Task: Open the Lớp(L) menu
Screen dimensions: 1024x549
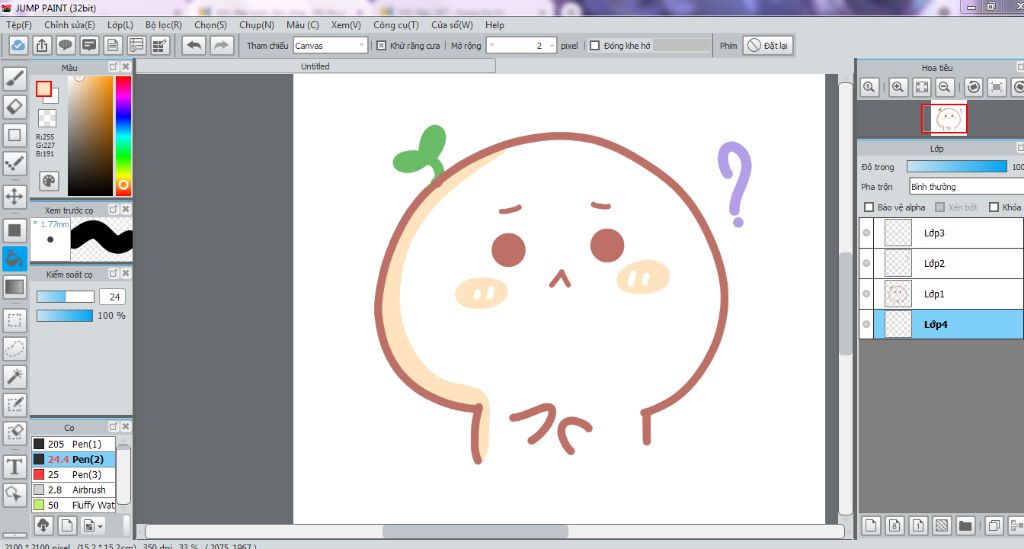Action: coord(120,25)
